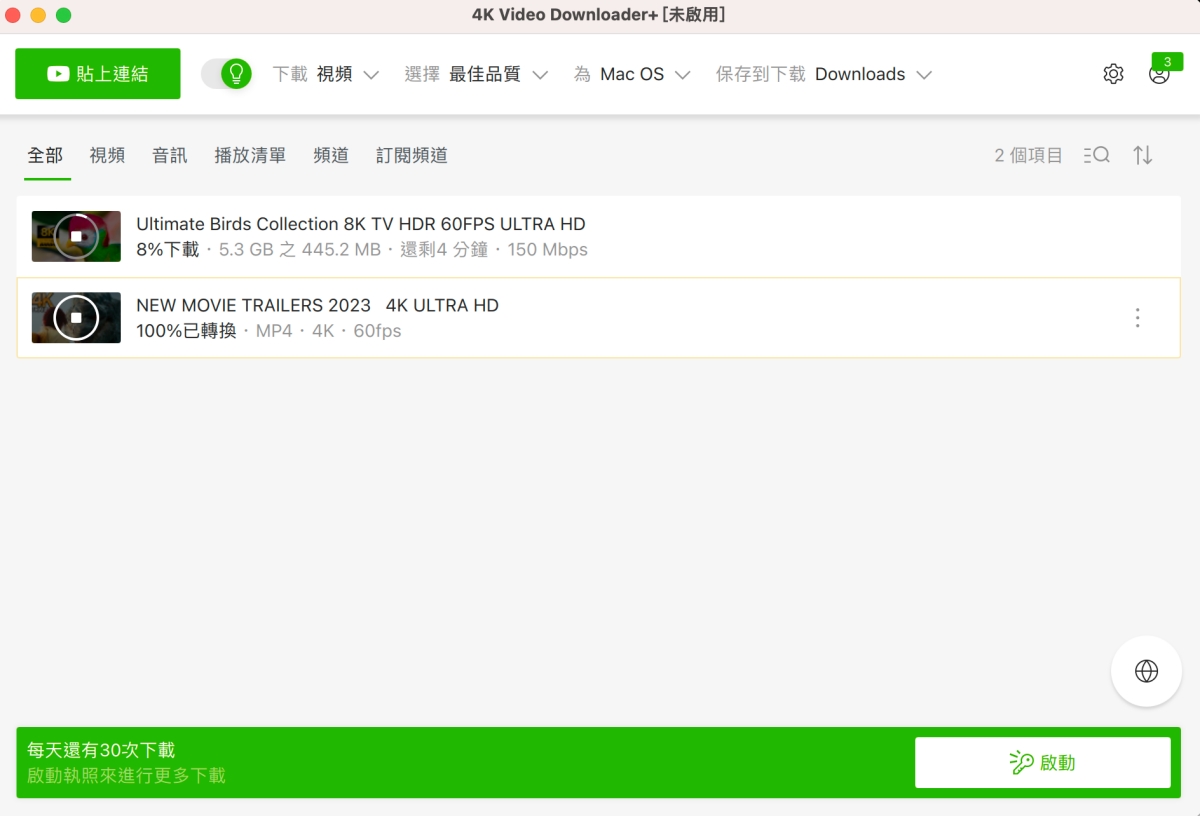Screen dimensions: 1200x816
Task: Click the green notification badge showing 3
Action: 1166,62
